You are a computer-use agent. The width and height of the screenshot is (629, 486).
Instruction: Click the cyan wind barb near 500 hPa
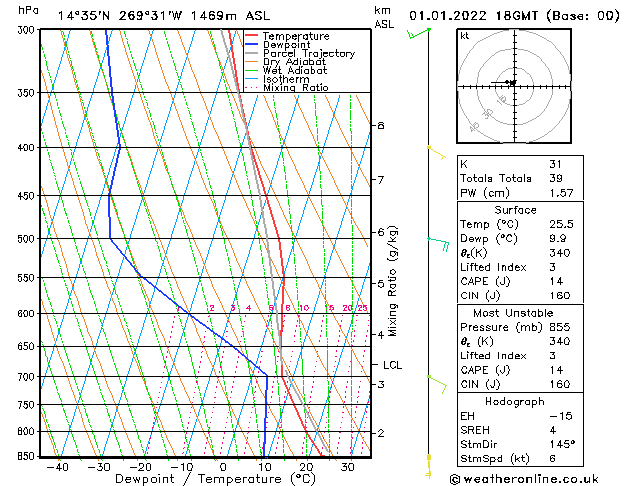point(437,240)
